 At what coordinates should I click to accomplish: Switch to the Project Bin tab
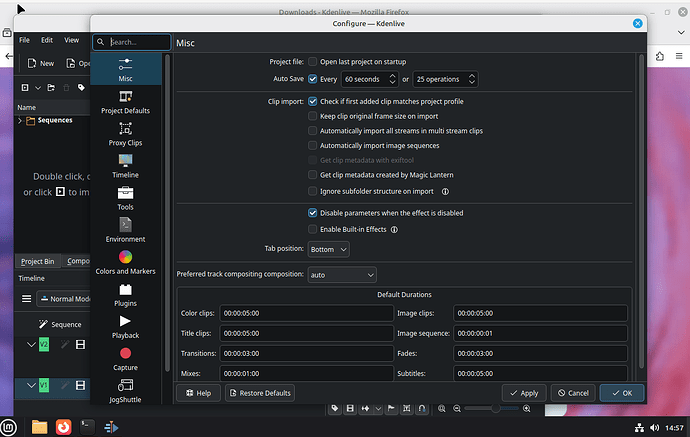click(38, 261)
